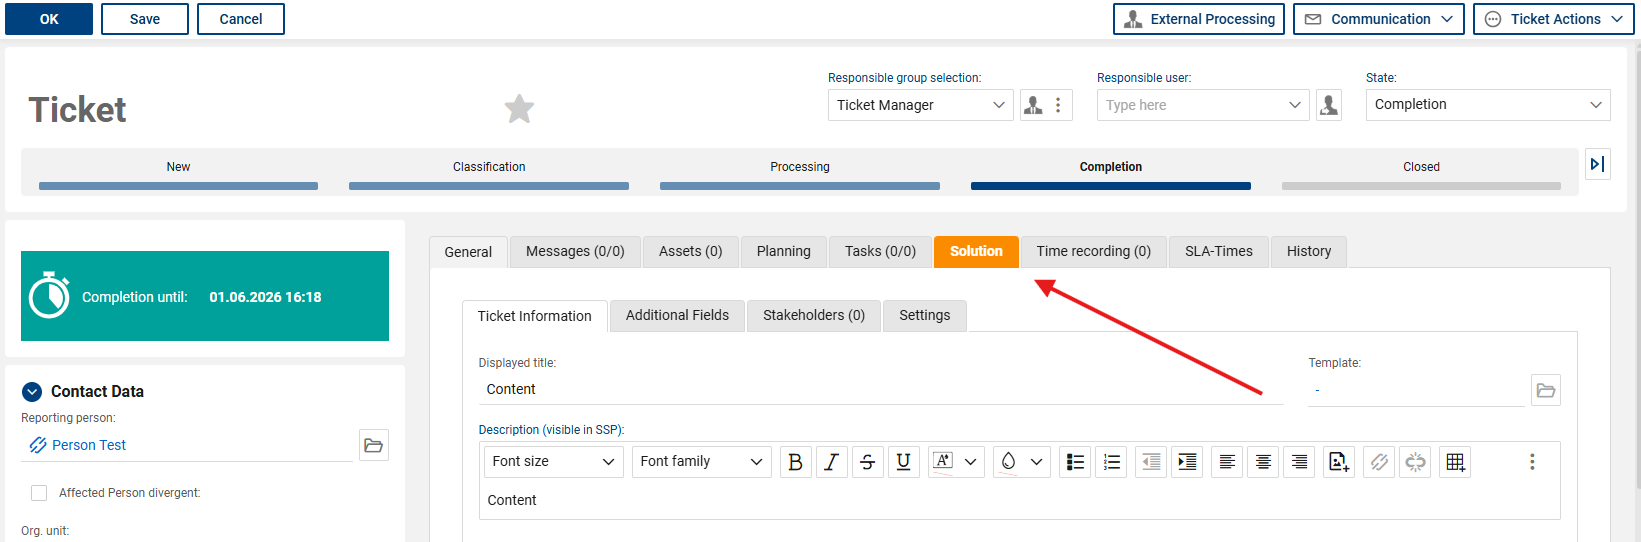
Task: Expand Ticket Actions menu
Action: point(1555,19)
